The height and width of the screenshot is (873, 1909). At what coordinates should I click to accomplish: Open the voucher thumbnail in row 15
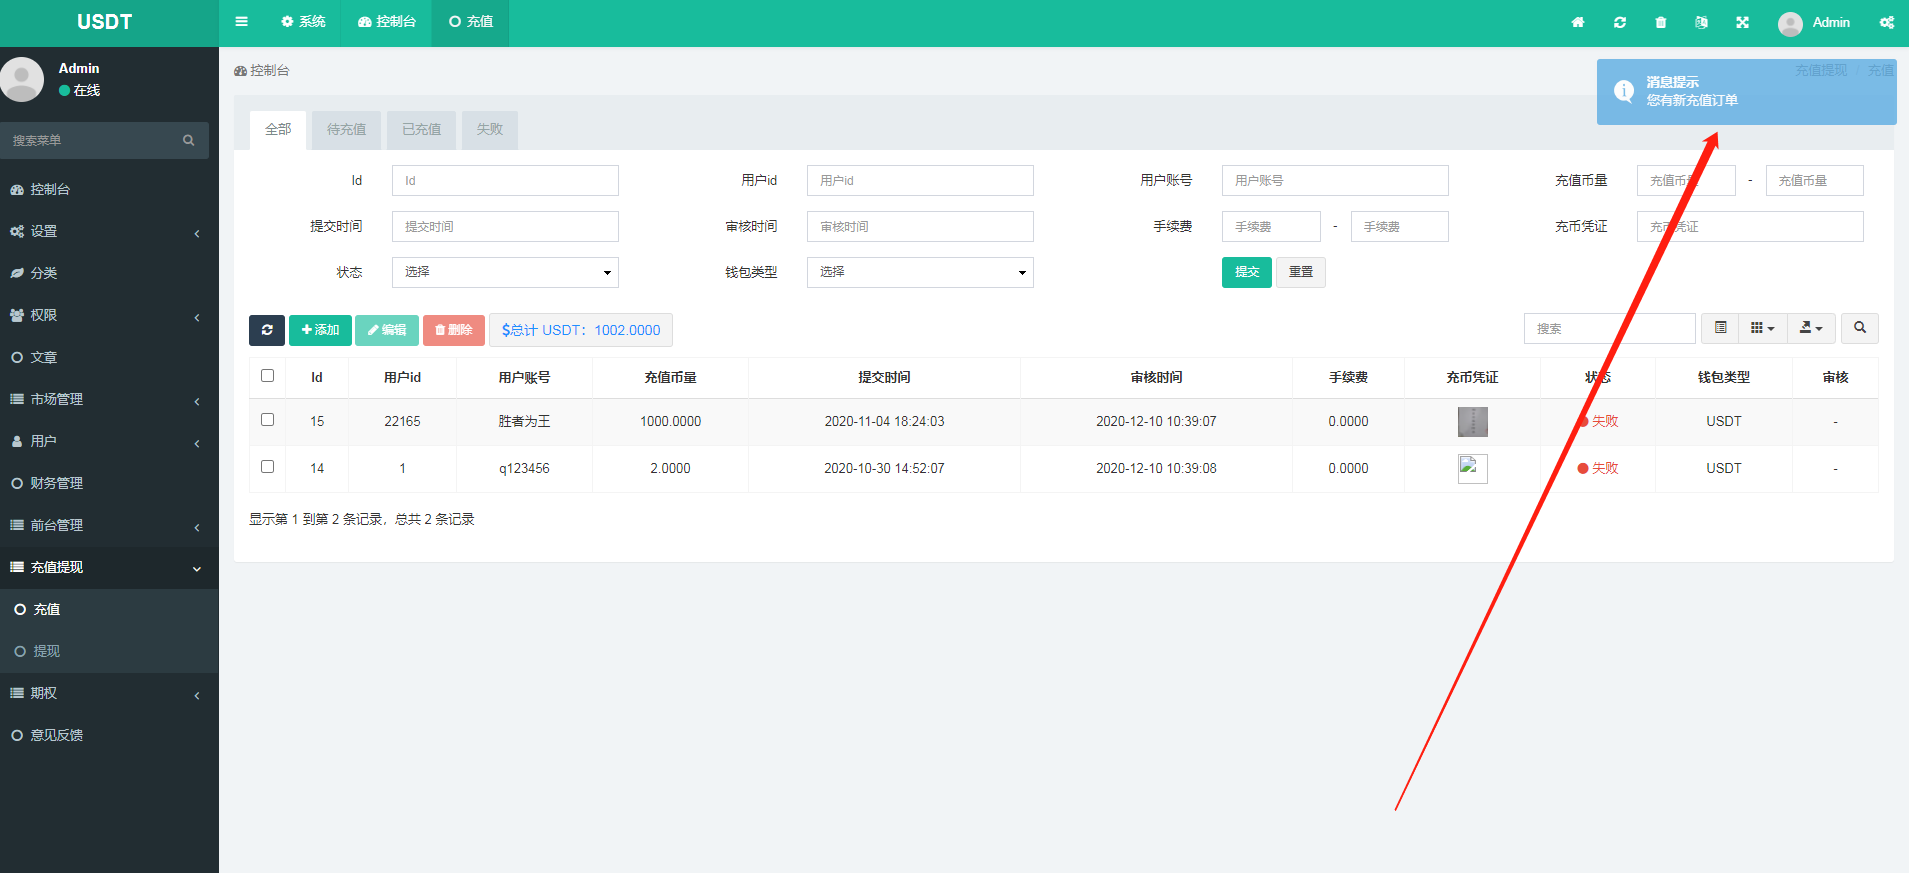coord(1472,422)
